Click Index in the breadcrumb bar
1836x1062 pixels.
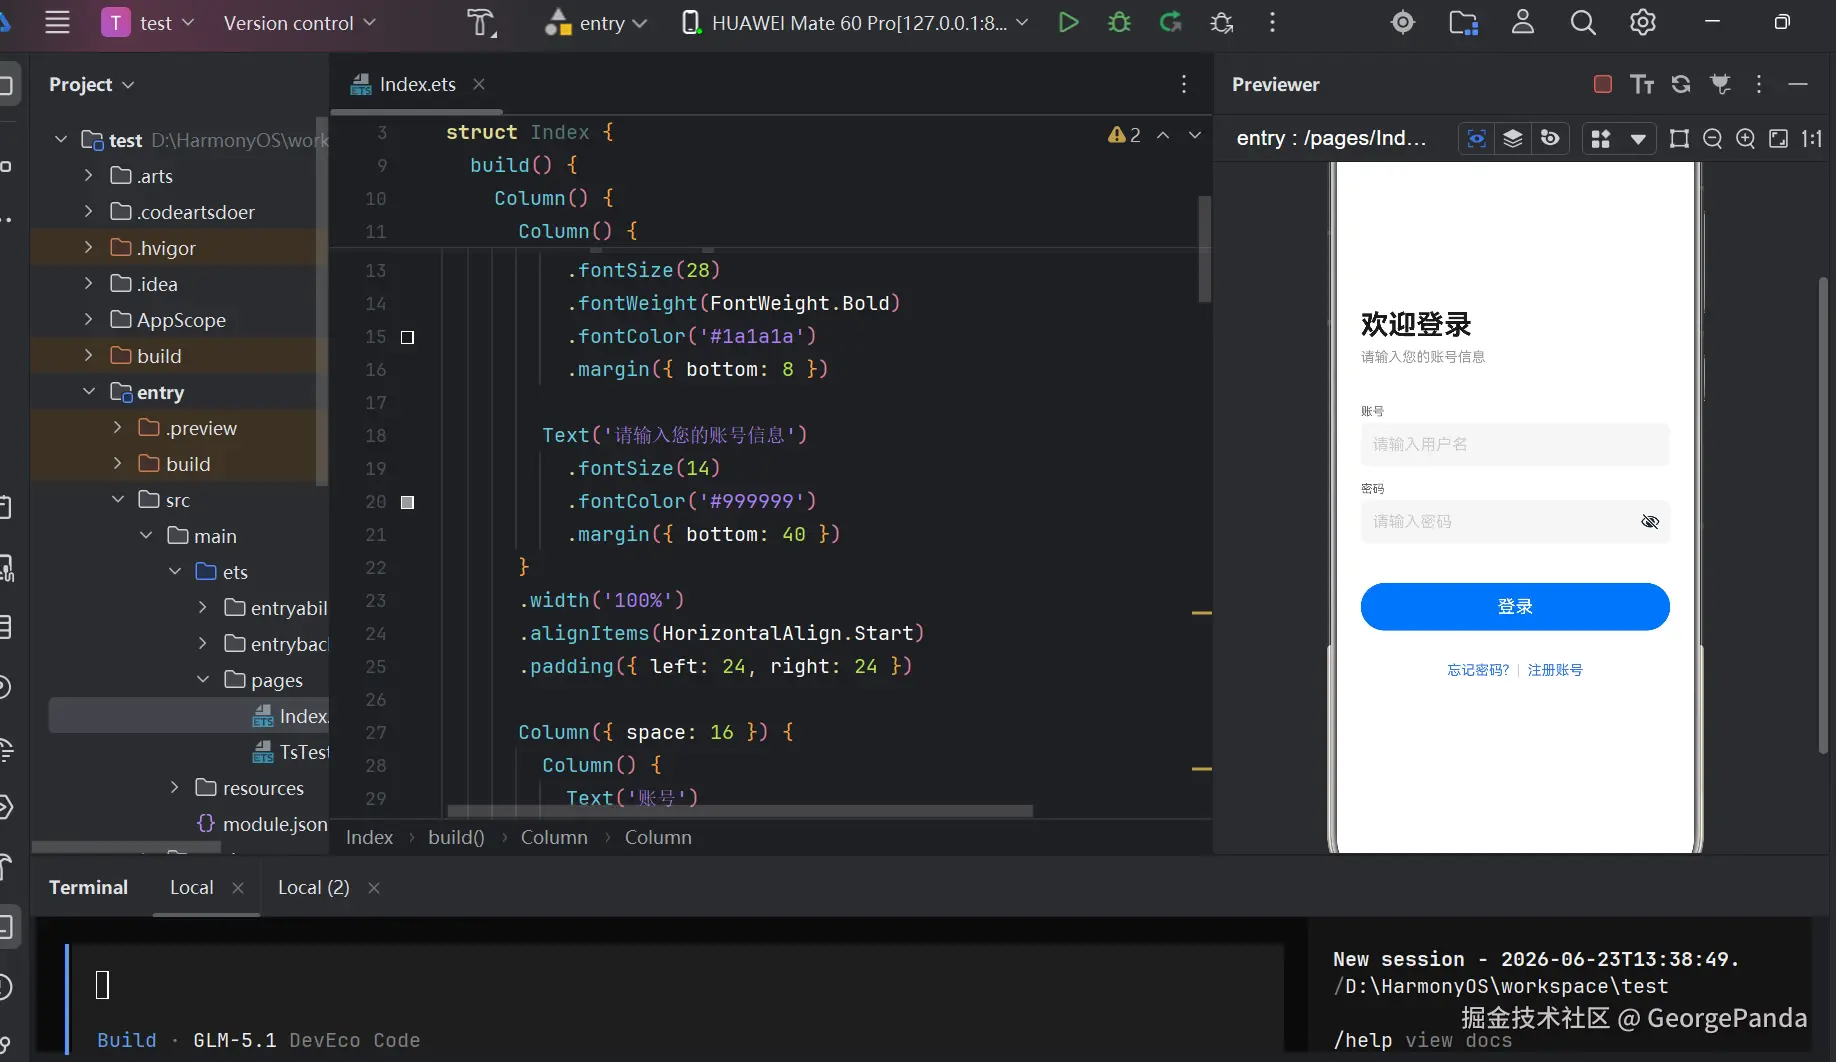pos(369,837)
